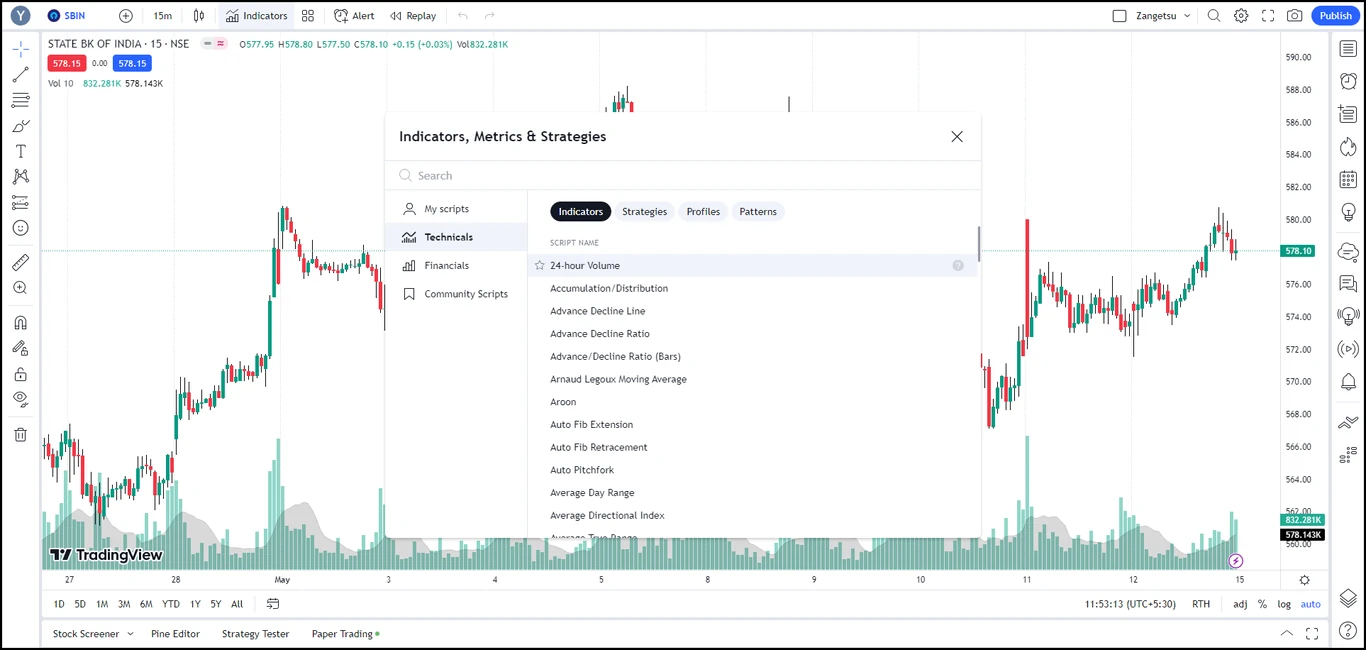Switch to the Profiles tab
Image resolution: width=1366 pixels, height=650 pixels.
pyautogui.click(x=703, y=212)
